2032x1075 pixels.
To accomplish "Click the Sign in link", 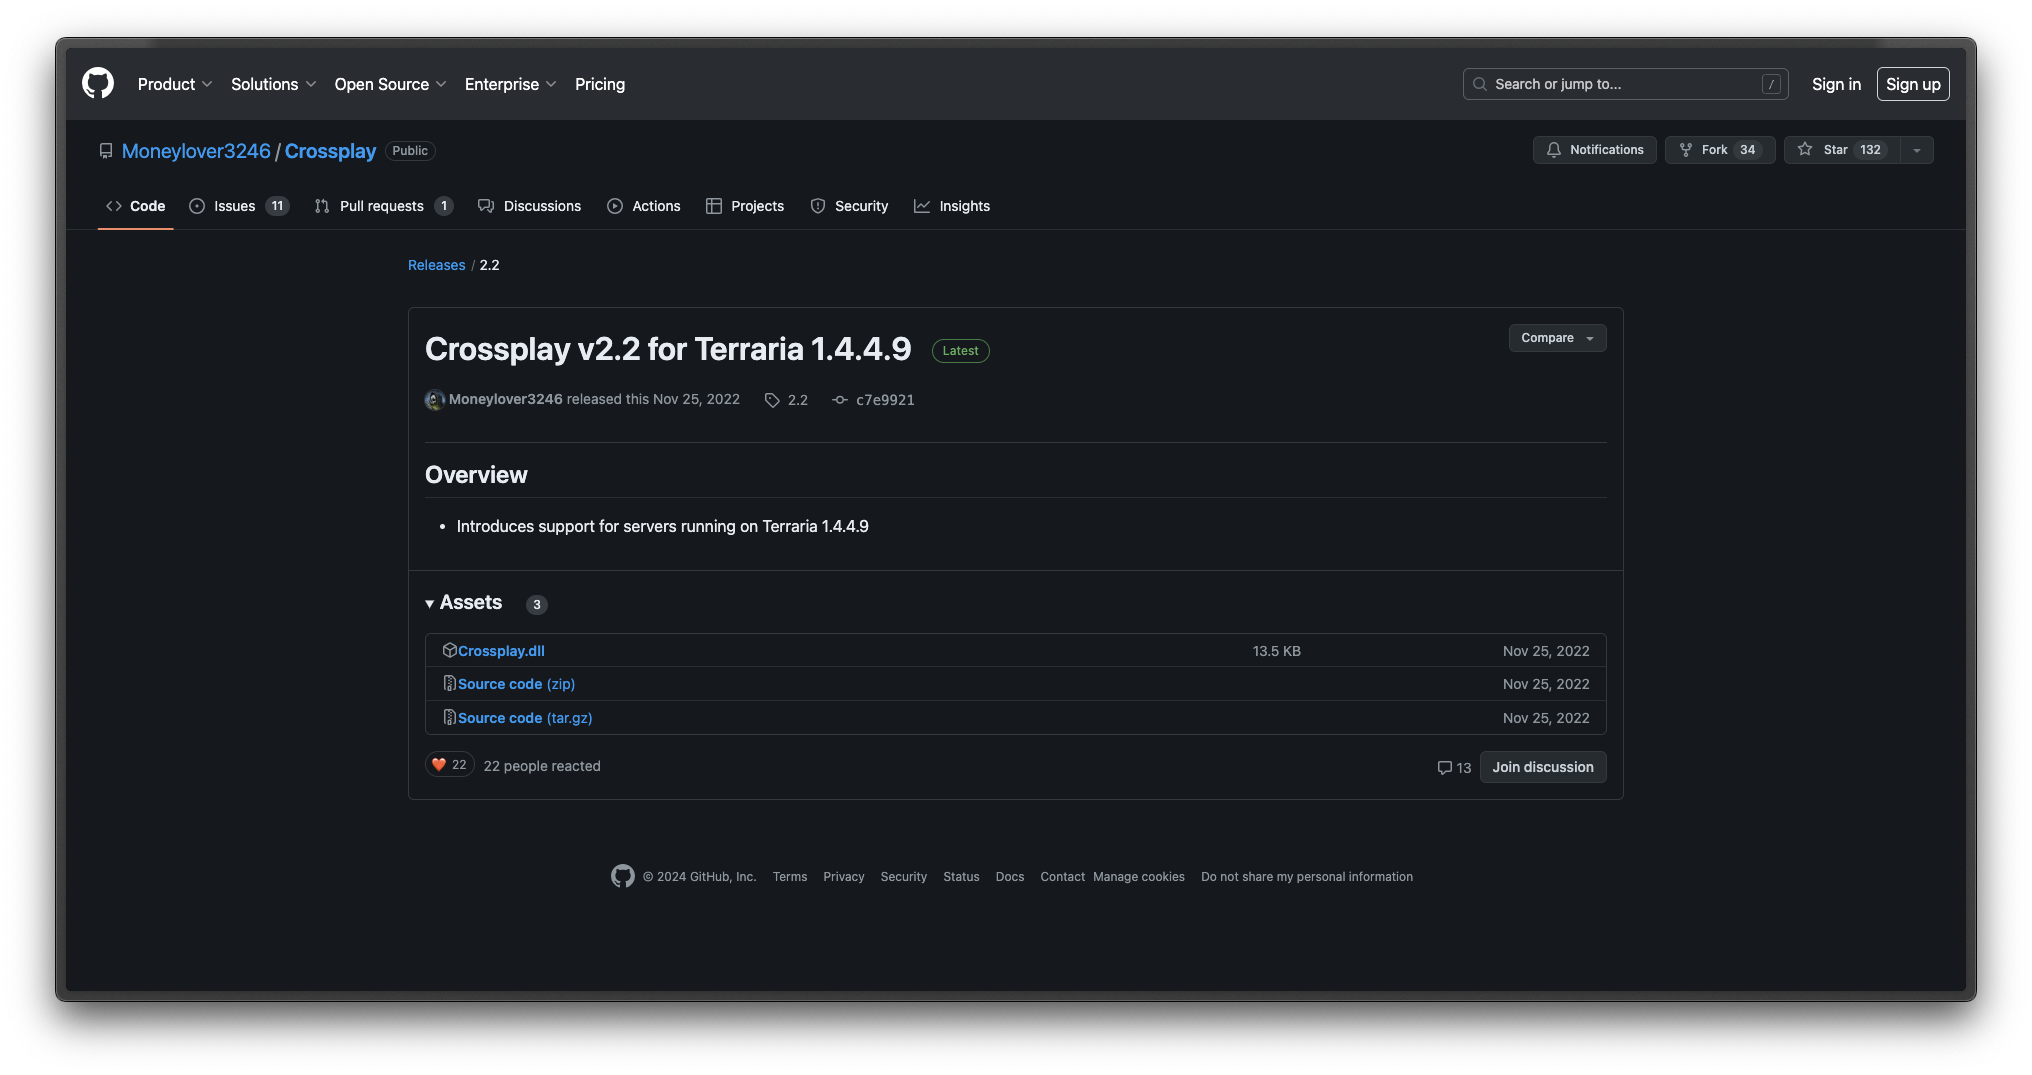I will pyautogui.click(x=1836, y=84).
